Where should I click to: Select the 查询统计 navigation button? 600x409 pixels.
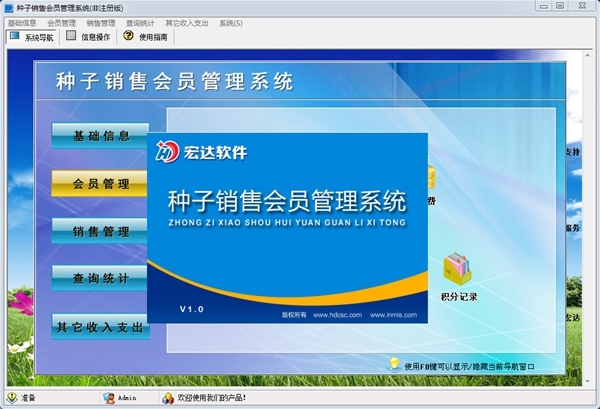pos(99,278)
